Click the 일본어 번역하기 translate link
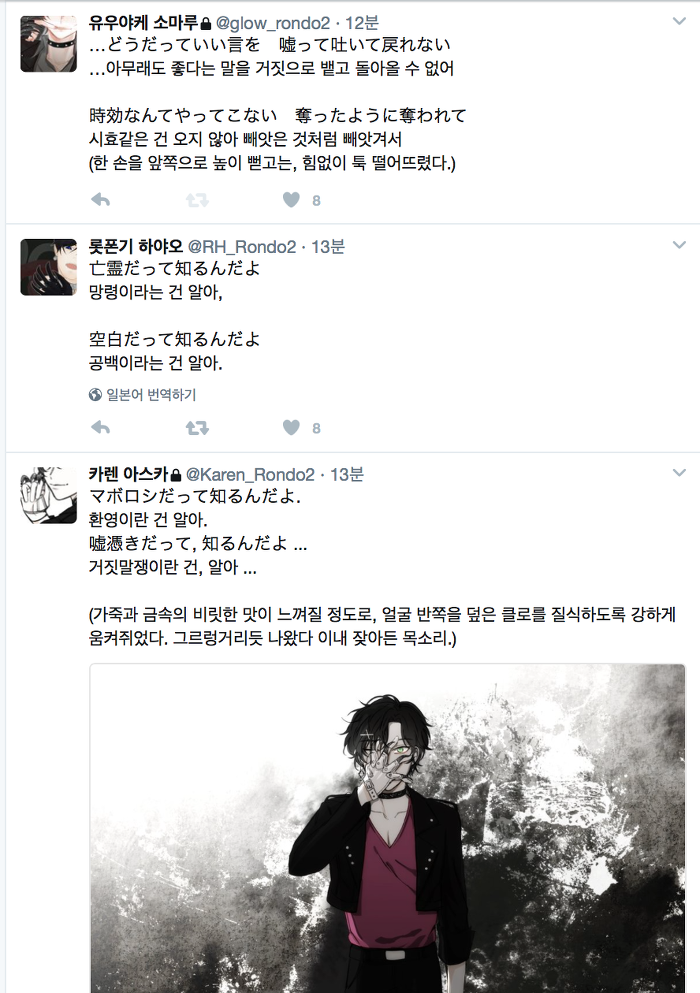Screen dimensions: 700x993 [x=151, y=395]
